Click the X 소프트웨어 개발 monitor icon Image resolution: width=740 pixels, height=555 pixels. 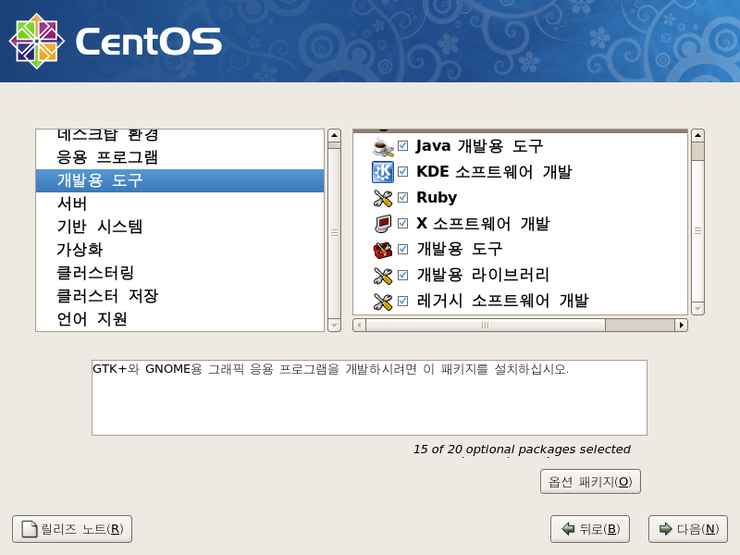(383, 223)
